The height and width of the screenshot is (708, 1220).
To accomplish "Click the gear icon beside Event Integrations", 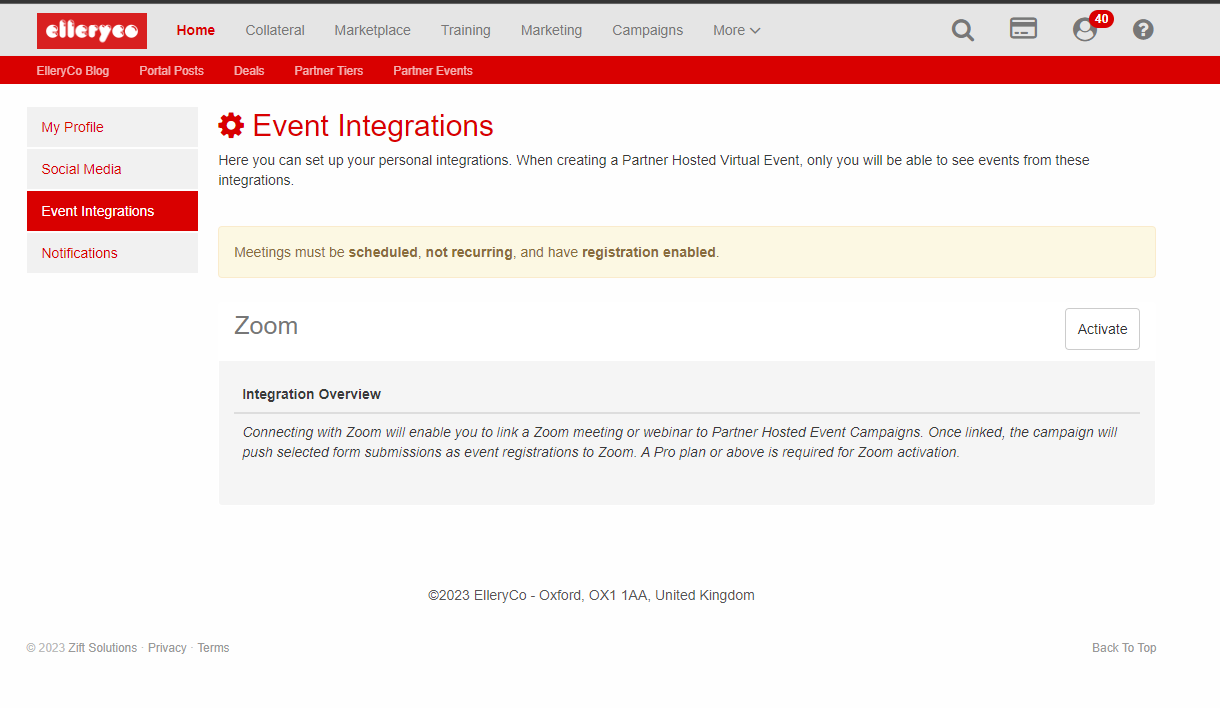I will click(x=231, y=125).
